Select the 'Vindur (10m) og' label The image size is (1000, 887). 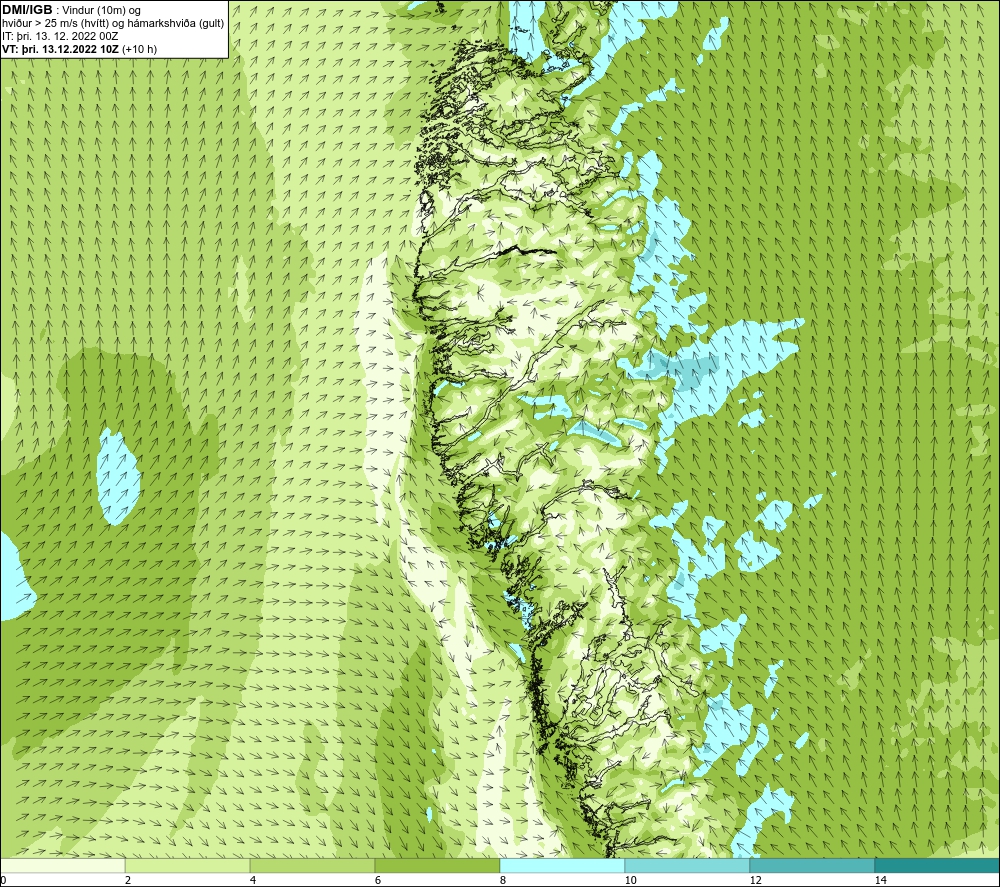pyautogui.click(x=102, y=11)
